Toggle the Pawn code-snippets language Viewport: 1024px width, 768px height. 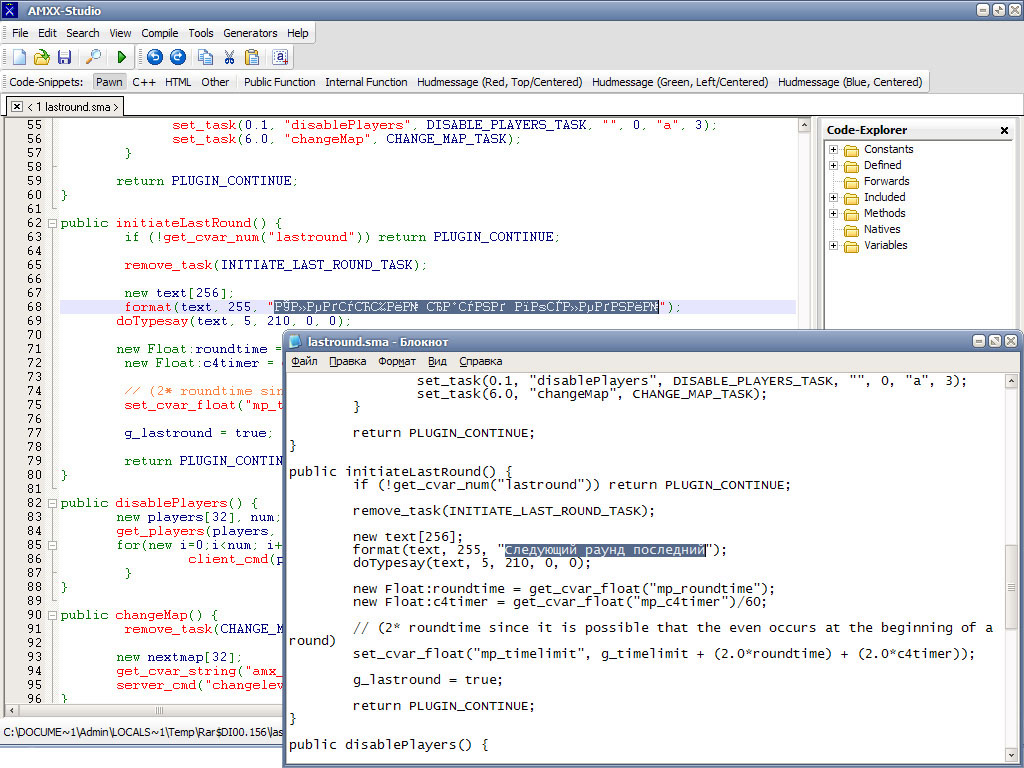(109, 82)
